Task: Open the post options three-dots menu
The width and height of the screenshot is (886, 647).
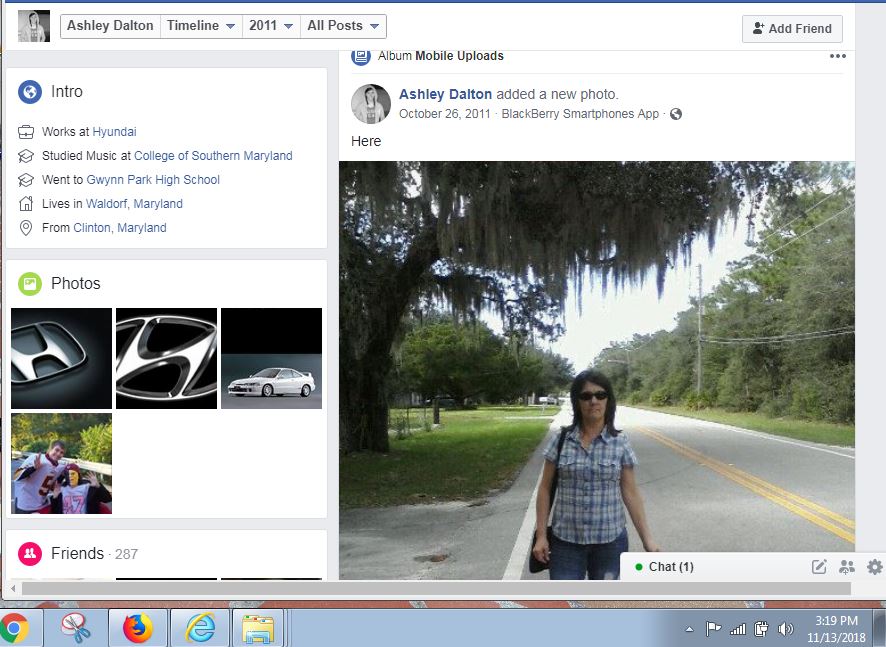Action: pyautogui.click(x=837, y=56)
